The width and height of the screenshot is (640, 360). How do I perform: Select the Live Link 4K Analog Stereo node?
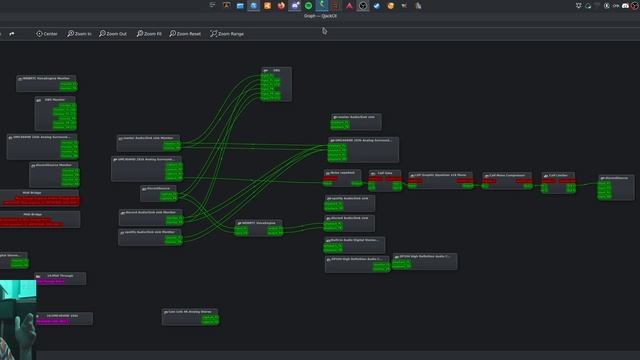[x=190, y=317]
